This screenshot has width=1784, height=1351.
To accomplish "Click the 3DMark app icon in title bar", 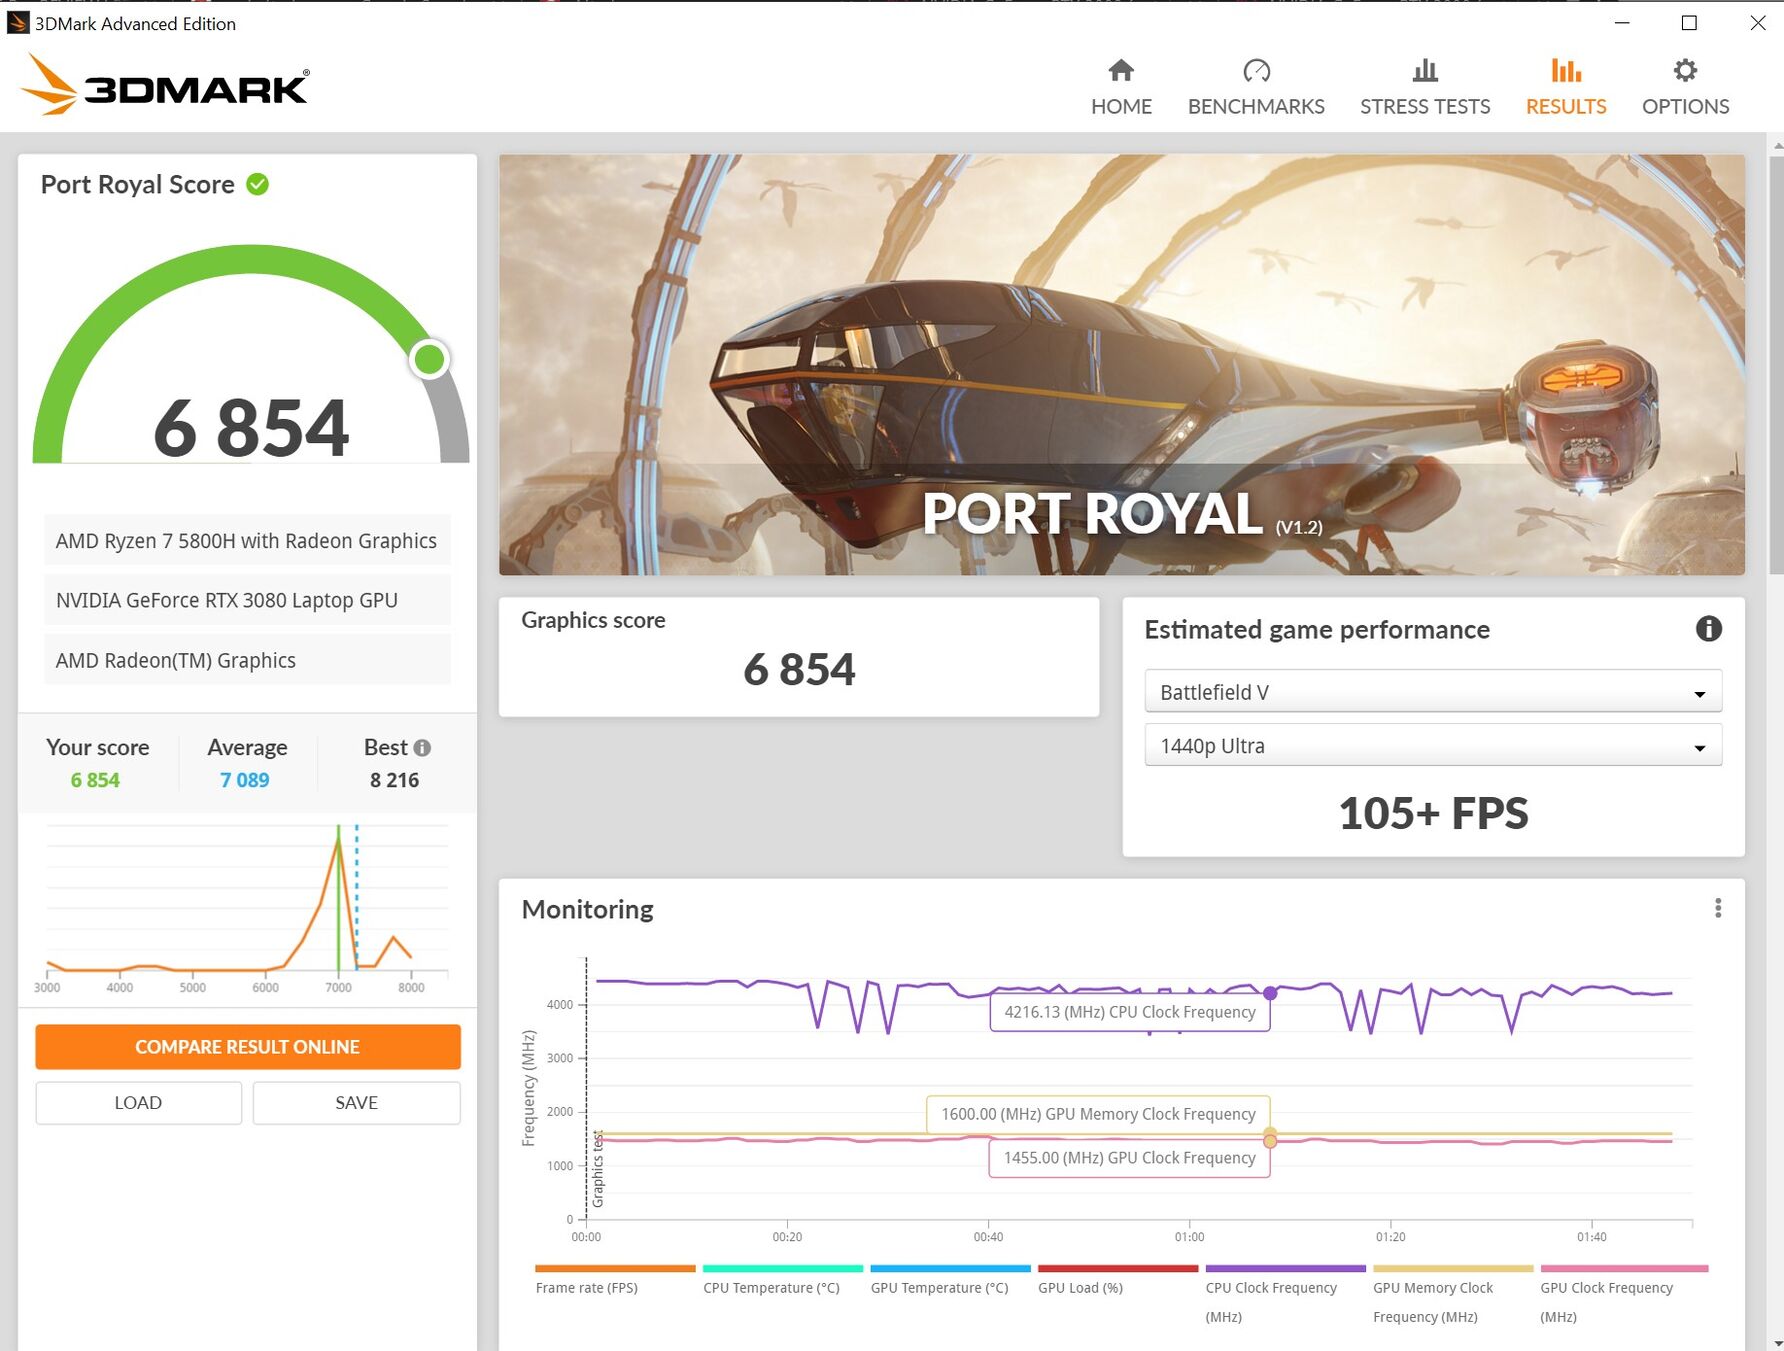I will click(18, 22).
